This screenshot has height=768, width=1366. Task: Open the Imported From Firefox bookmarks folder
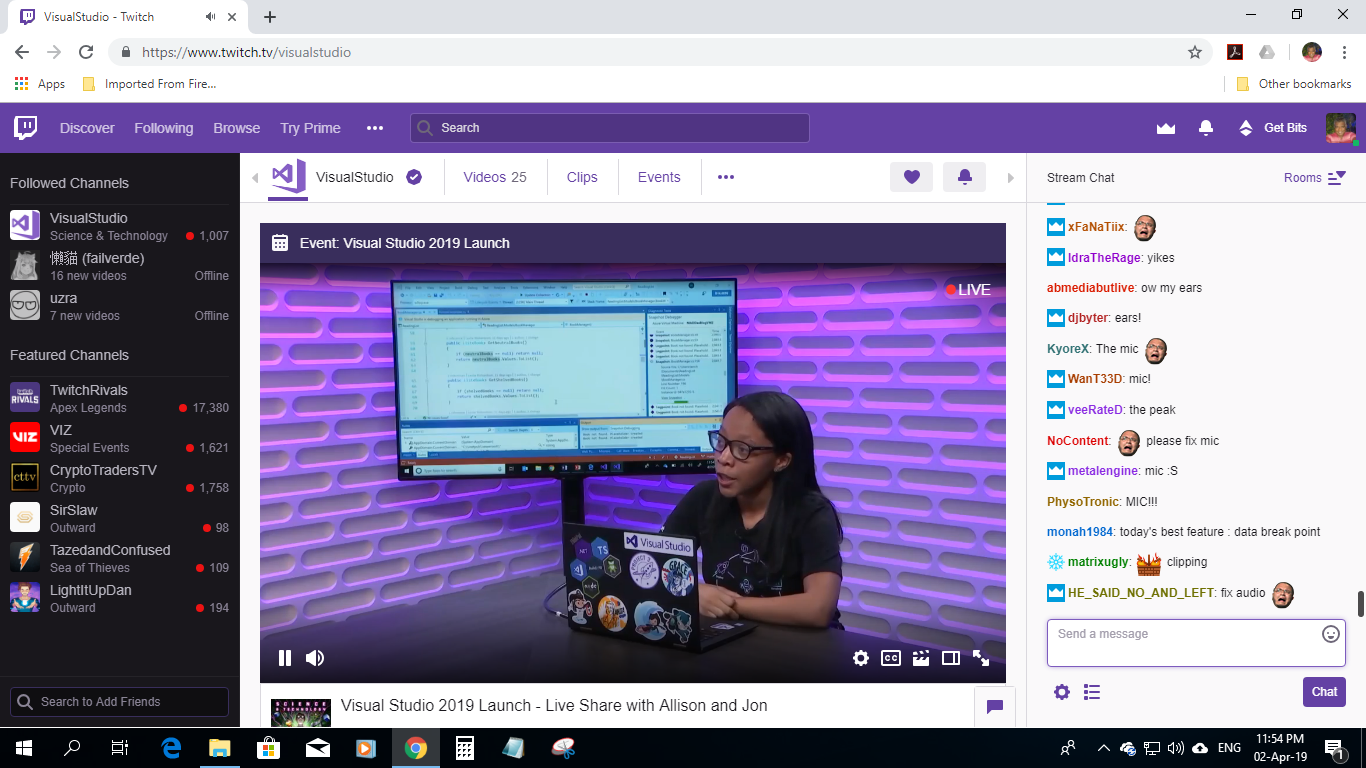tap(149, 84)
